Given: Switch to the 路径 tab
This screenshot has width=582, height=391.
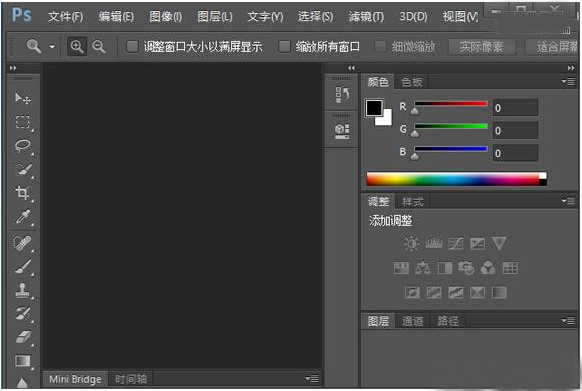Looking at the screenshot, I should (x=448, y=321).
